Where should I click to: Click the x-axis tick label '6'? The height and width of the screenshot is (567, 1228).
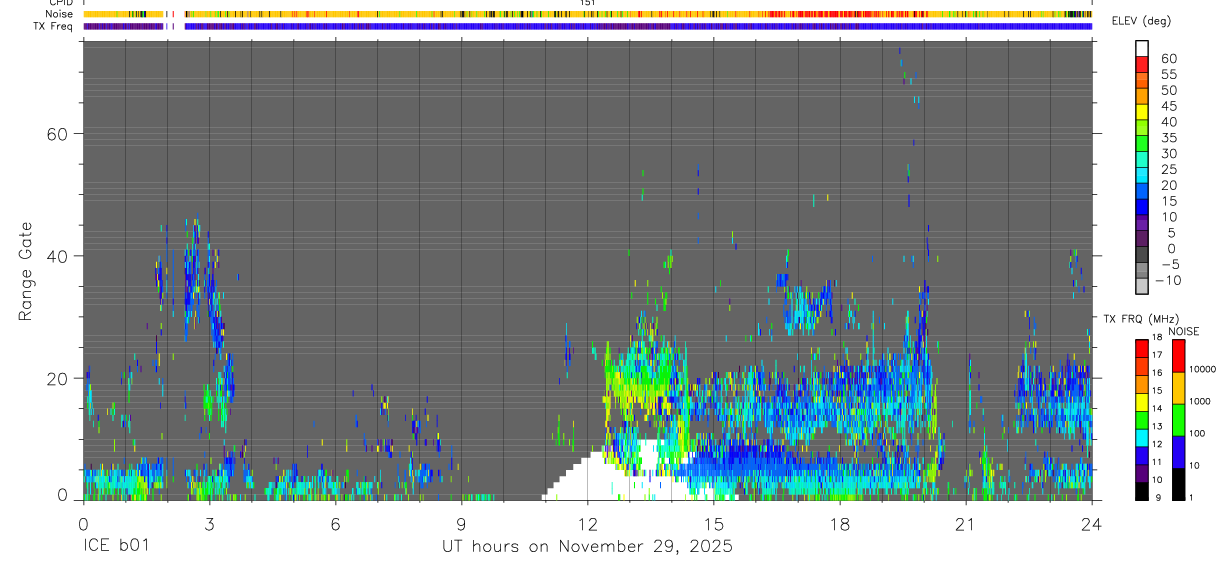pos(335,523)
